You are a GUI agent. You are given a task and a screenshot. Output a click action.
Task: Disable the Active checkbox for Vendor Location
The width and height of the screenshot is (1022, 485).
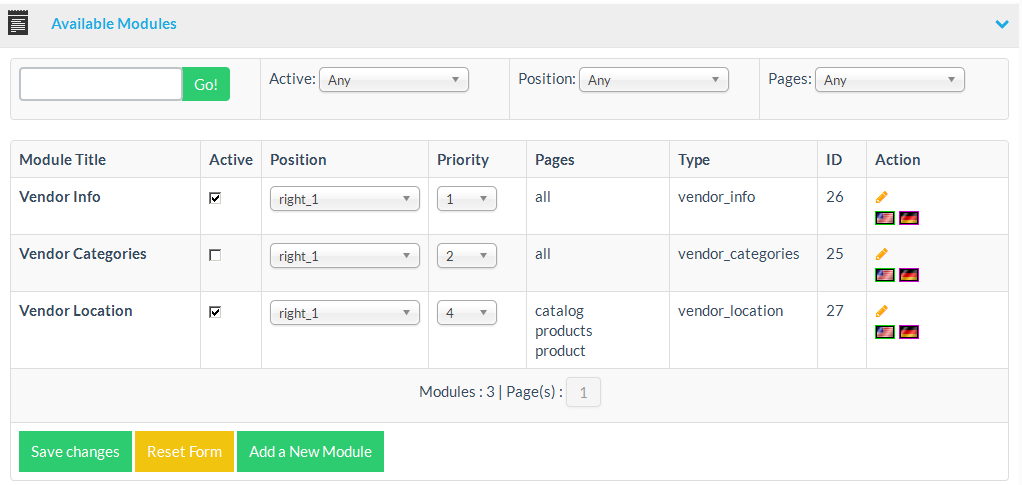point(215,312)
